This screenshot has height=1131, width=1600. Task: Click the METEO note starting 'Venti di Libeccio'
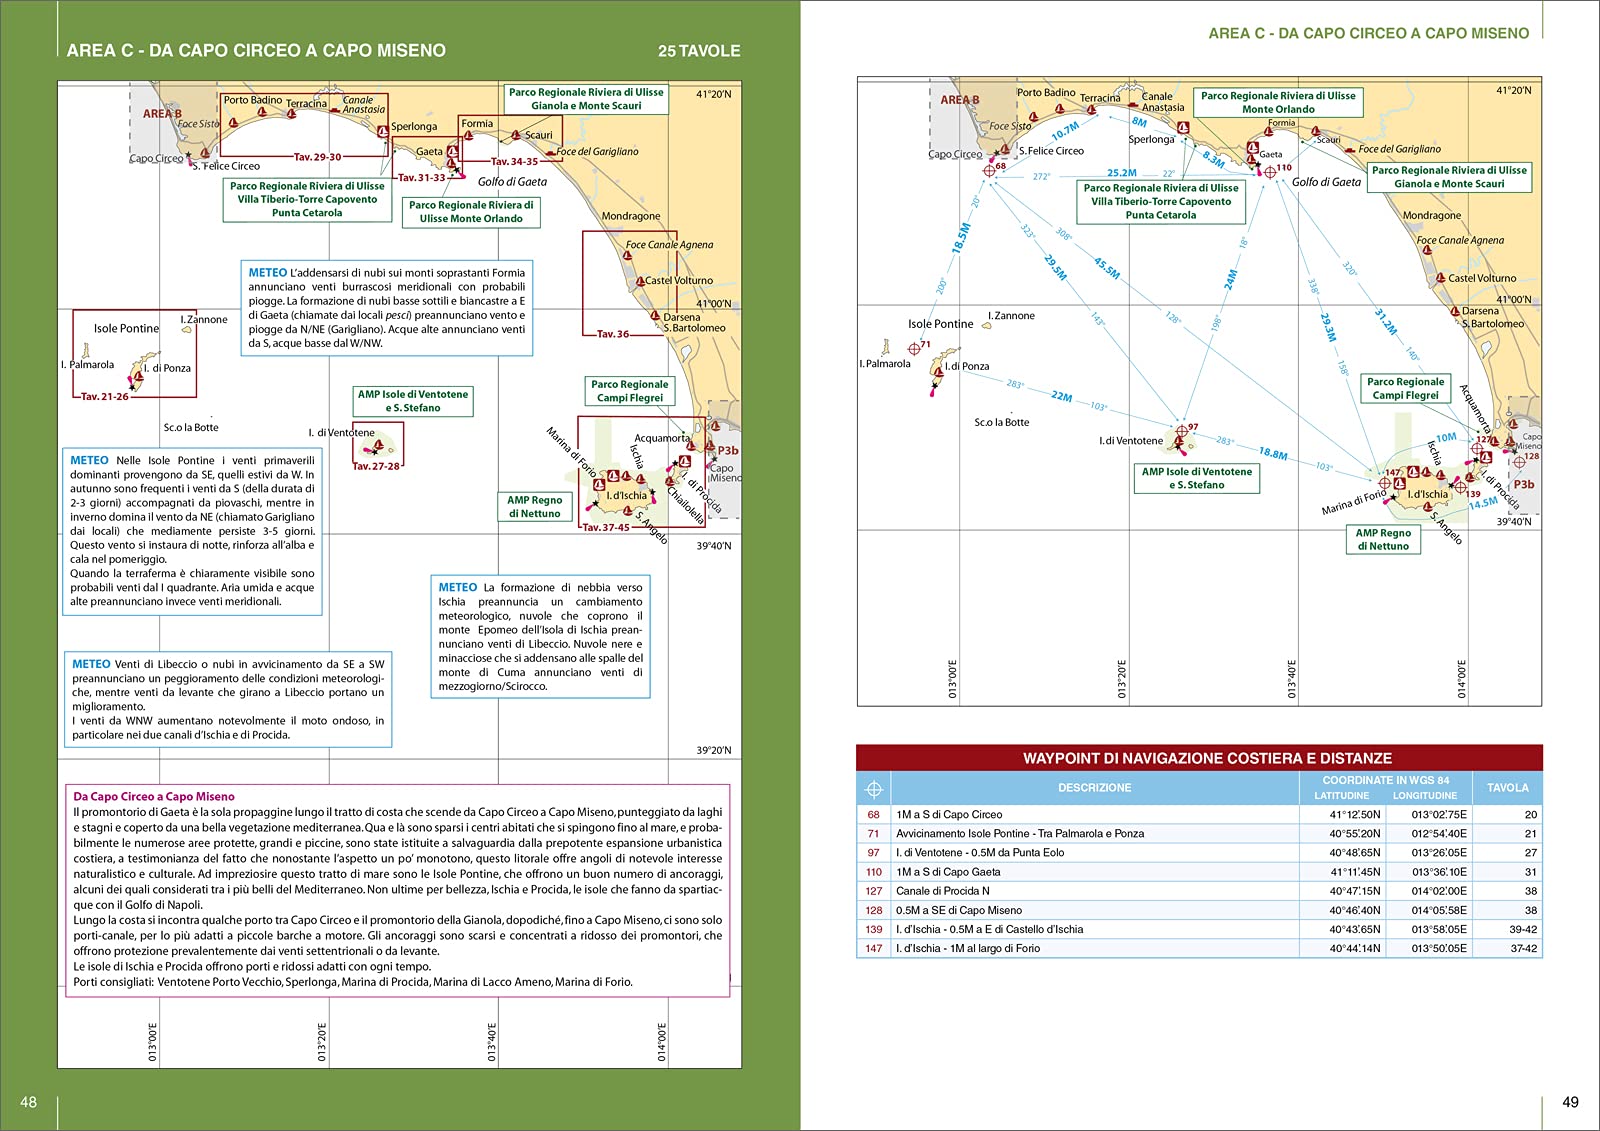228,699
